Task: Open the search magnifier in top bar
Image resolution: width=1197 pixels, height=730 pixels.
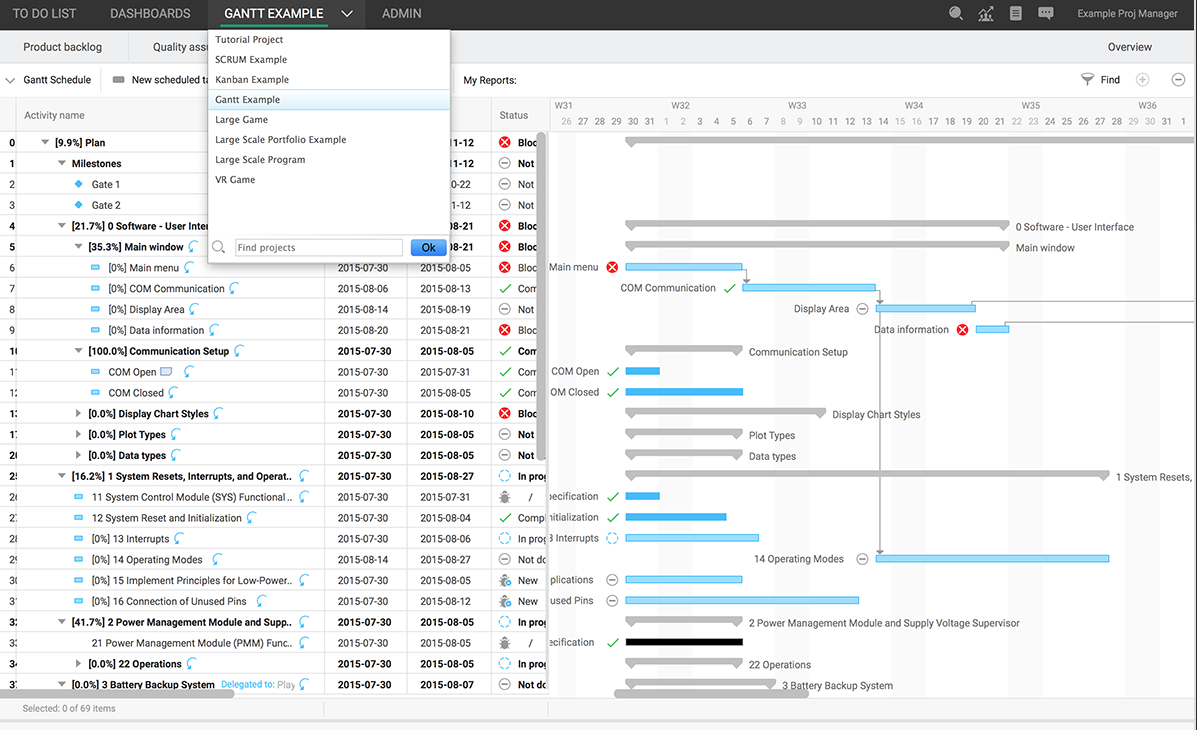Action: point(955,13)
